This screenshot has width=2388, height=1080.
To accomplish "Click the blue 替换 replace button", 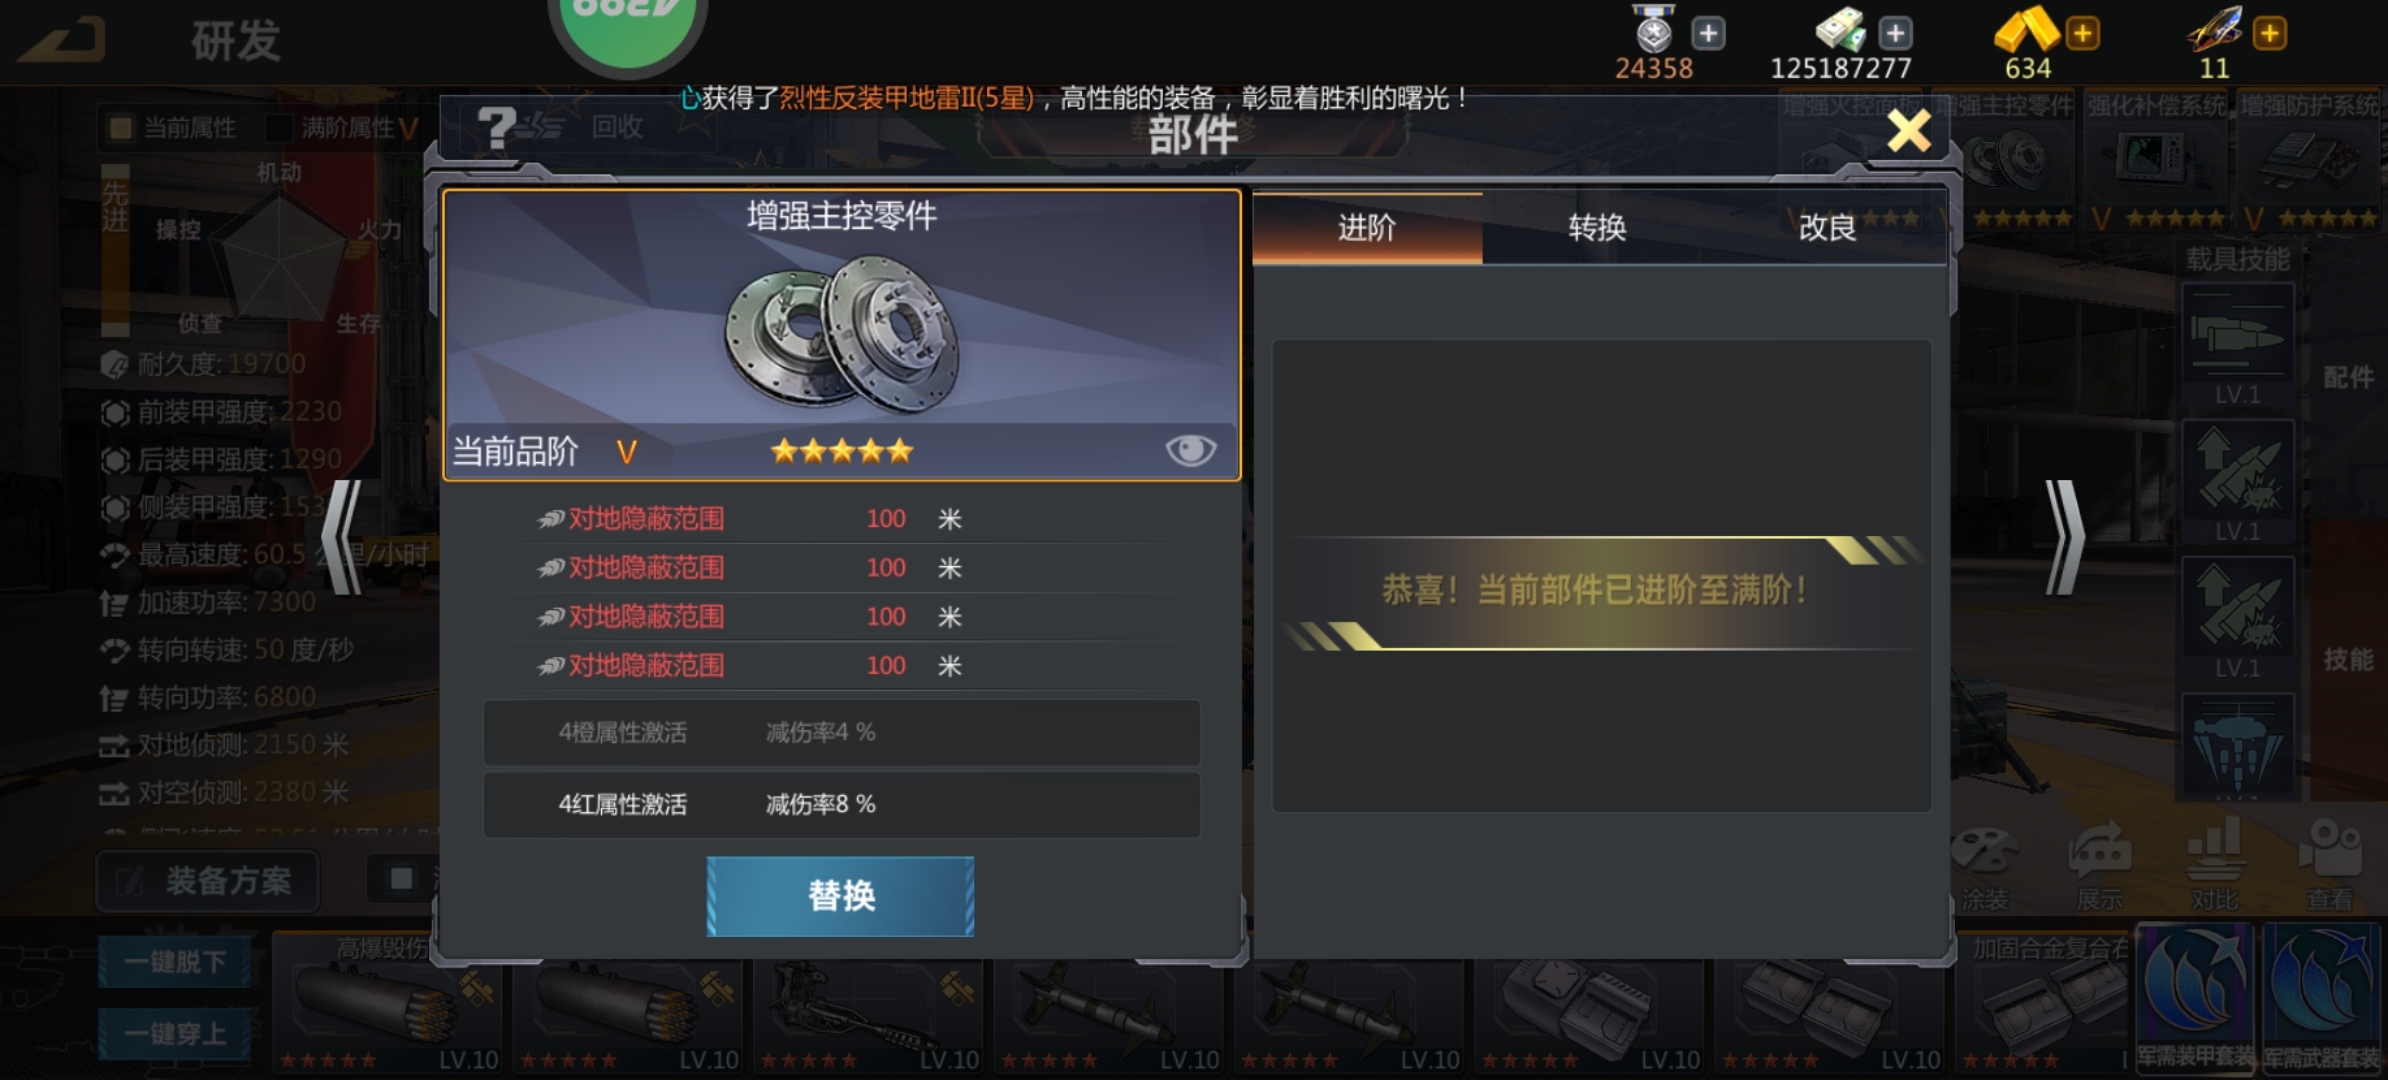I will click(x=840, y=896).
